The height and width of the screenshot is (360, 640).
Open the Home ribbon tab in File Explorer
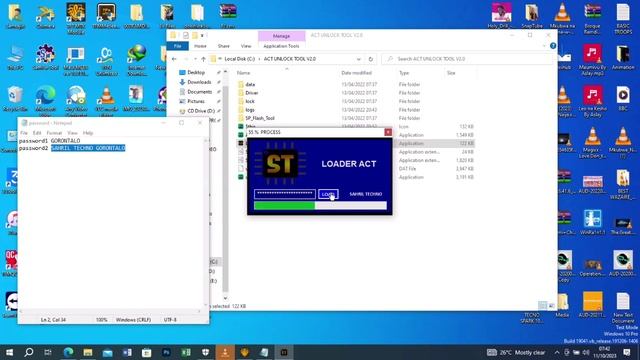[200, 46]
